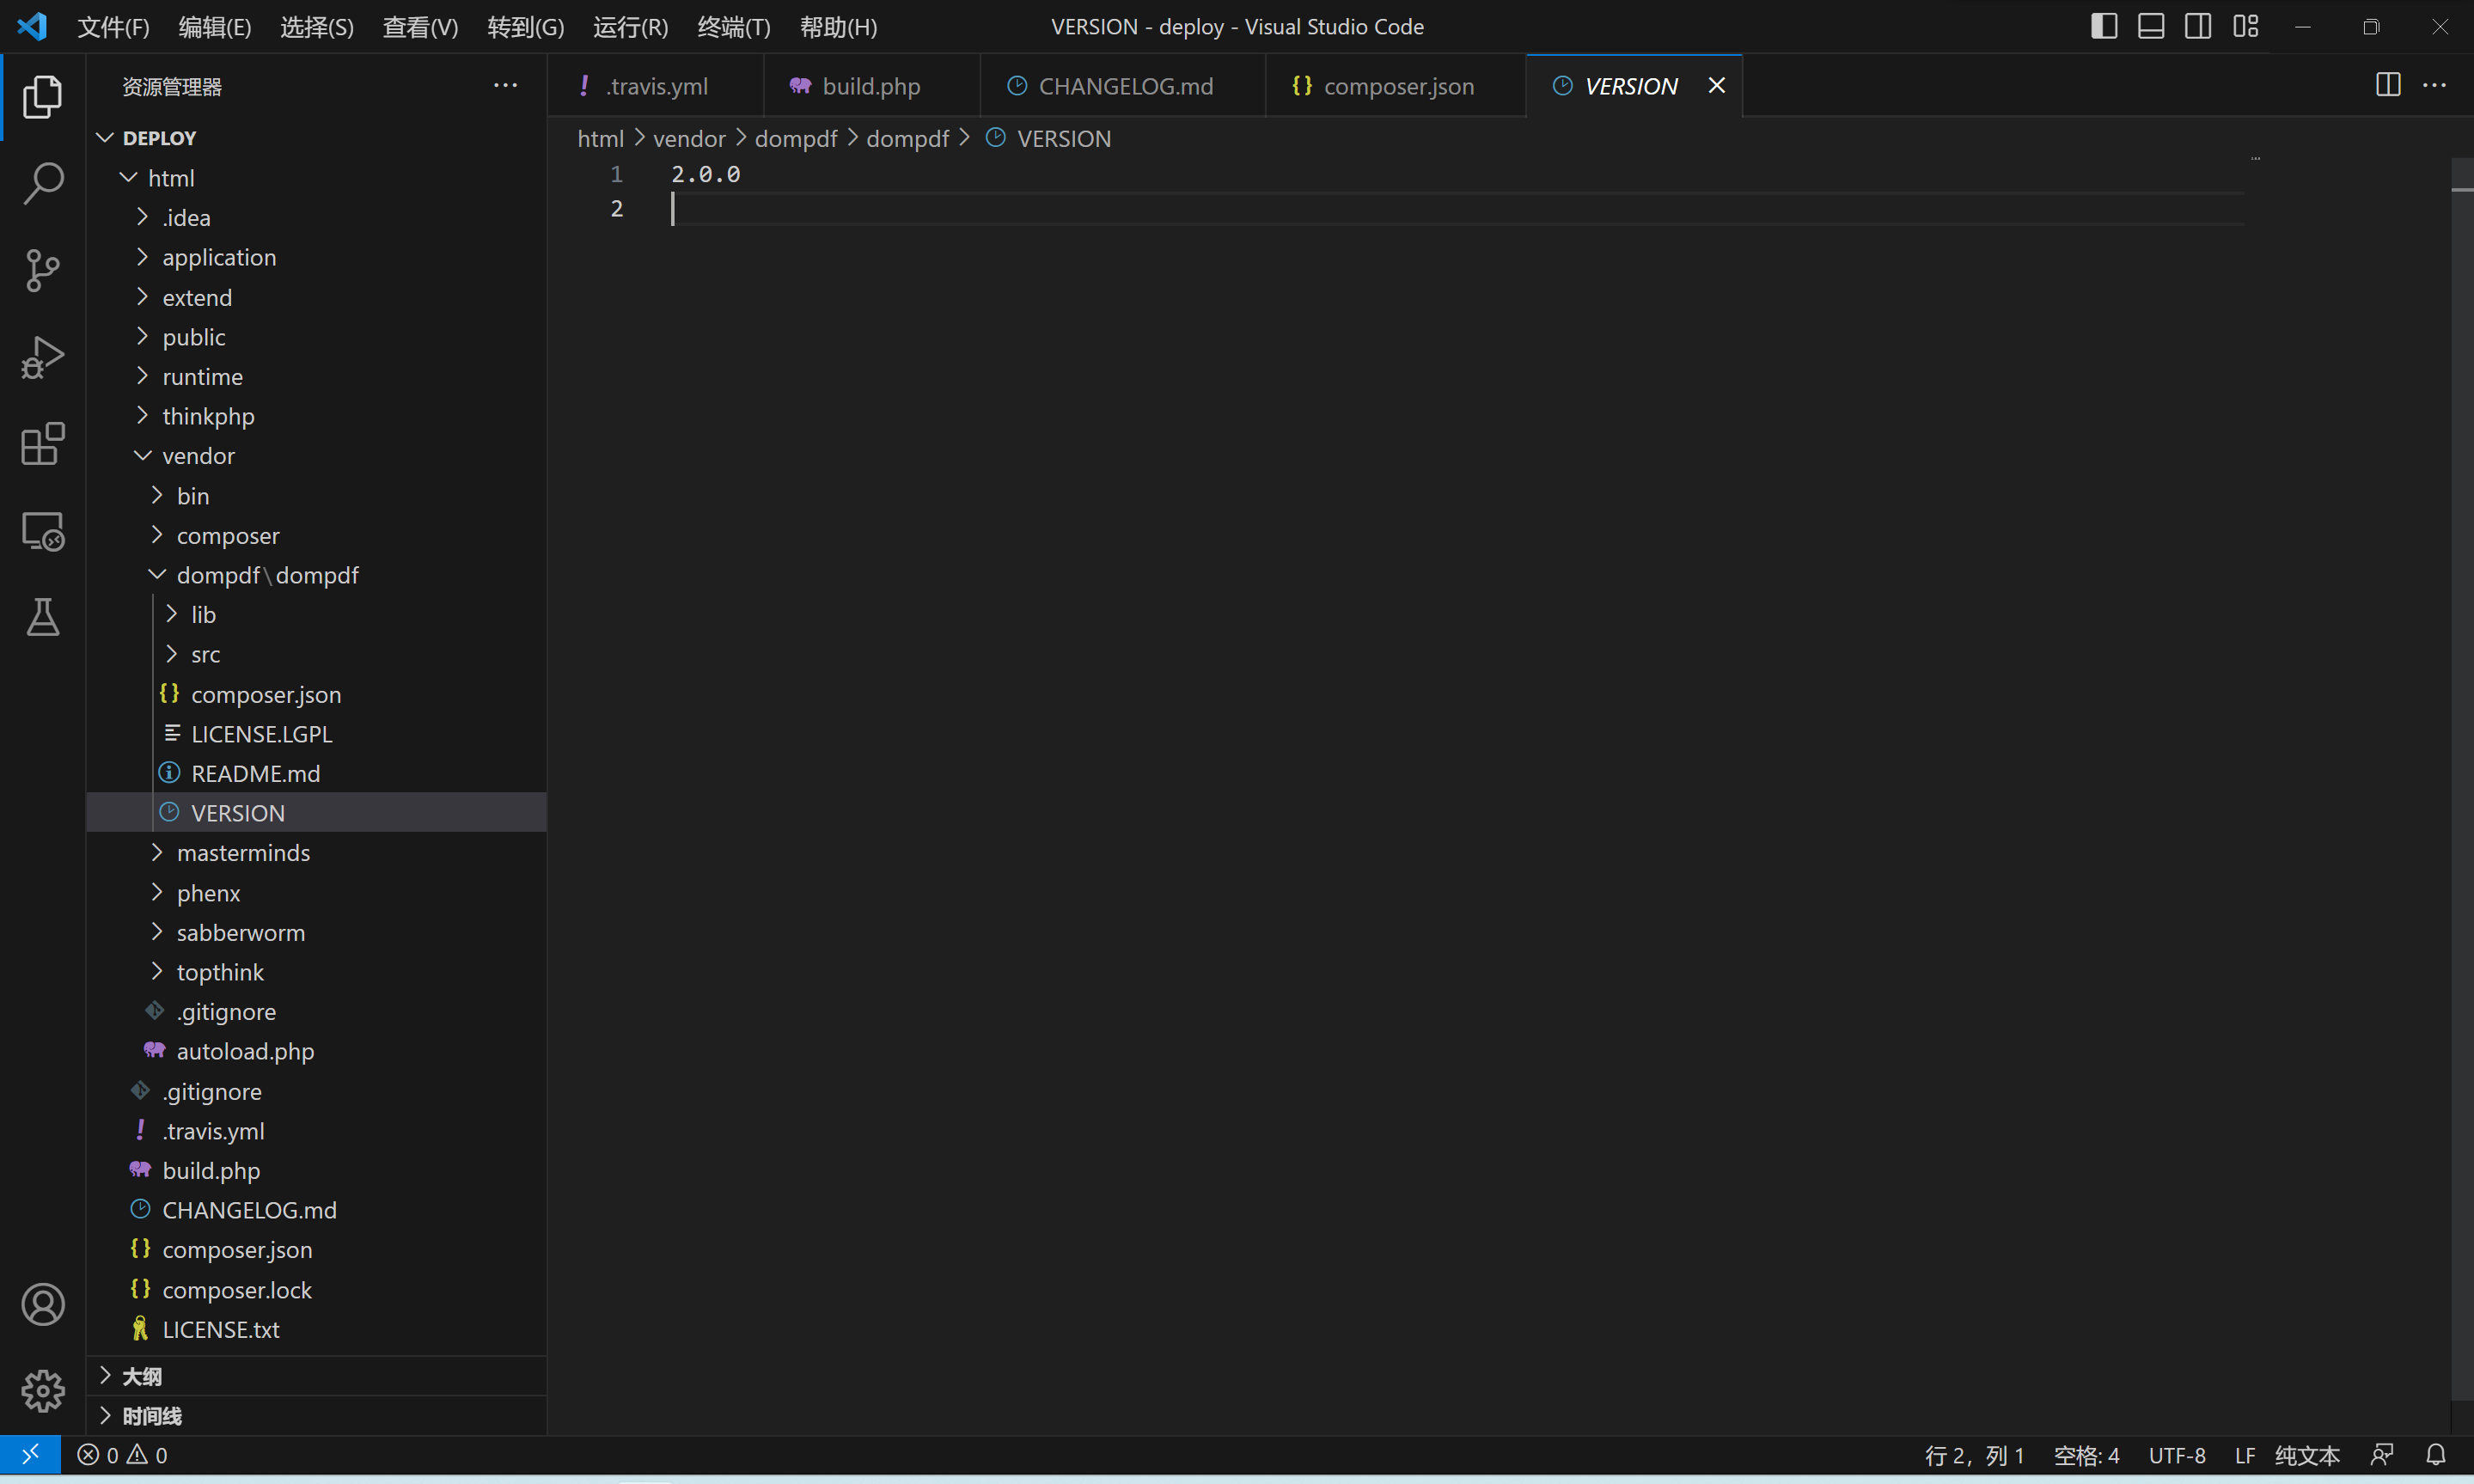Click the notifications bell in status bar
The height and width of the screenshot is (1484, 2474).
click(2436, 1455)
